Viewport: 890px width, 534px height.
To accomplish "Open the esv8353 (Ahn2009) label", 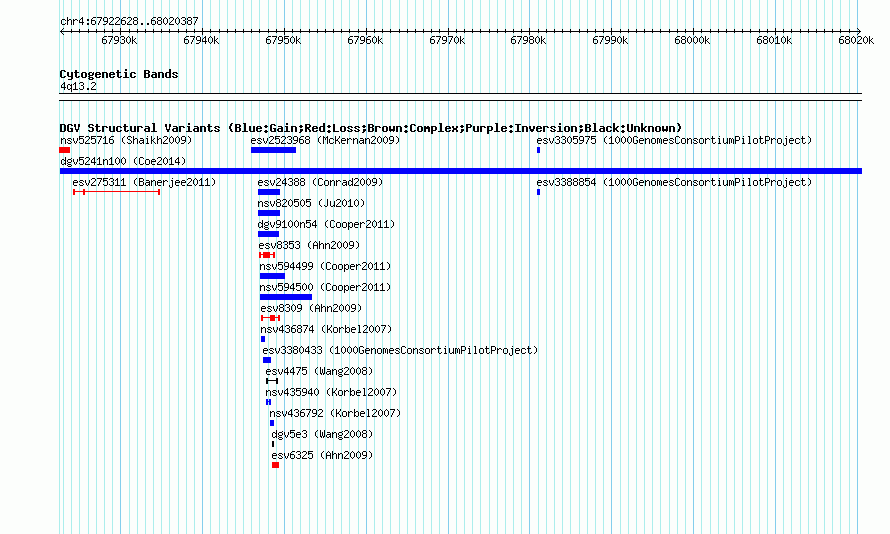I will [x=309, y=245].
